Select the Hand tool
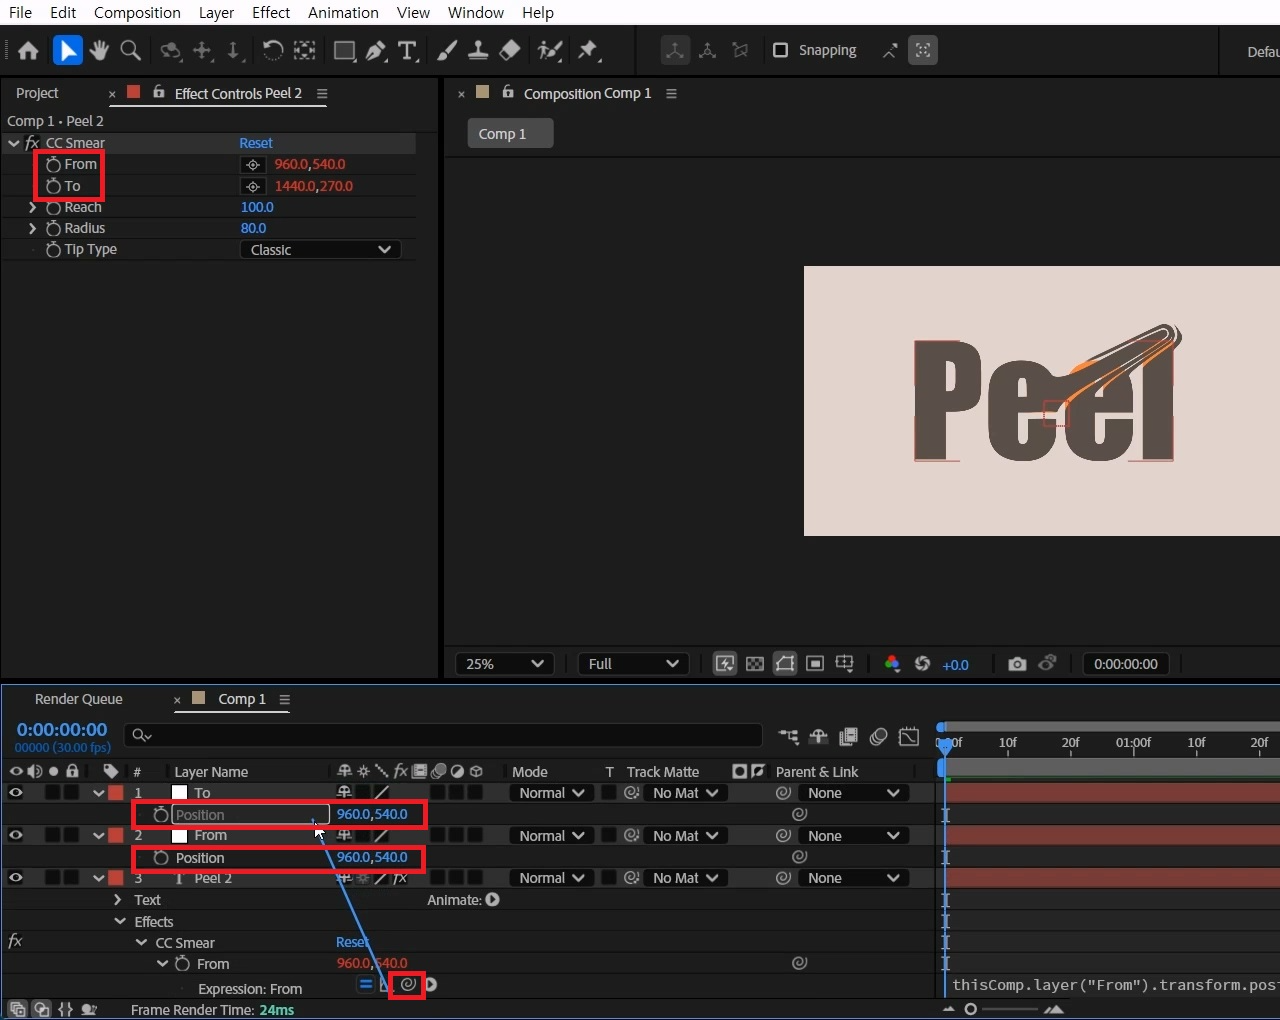The width and height of the screenshot is (1280, 1020). (99, 50)
